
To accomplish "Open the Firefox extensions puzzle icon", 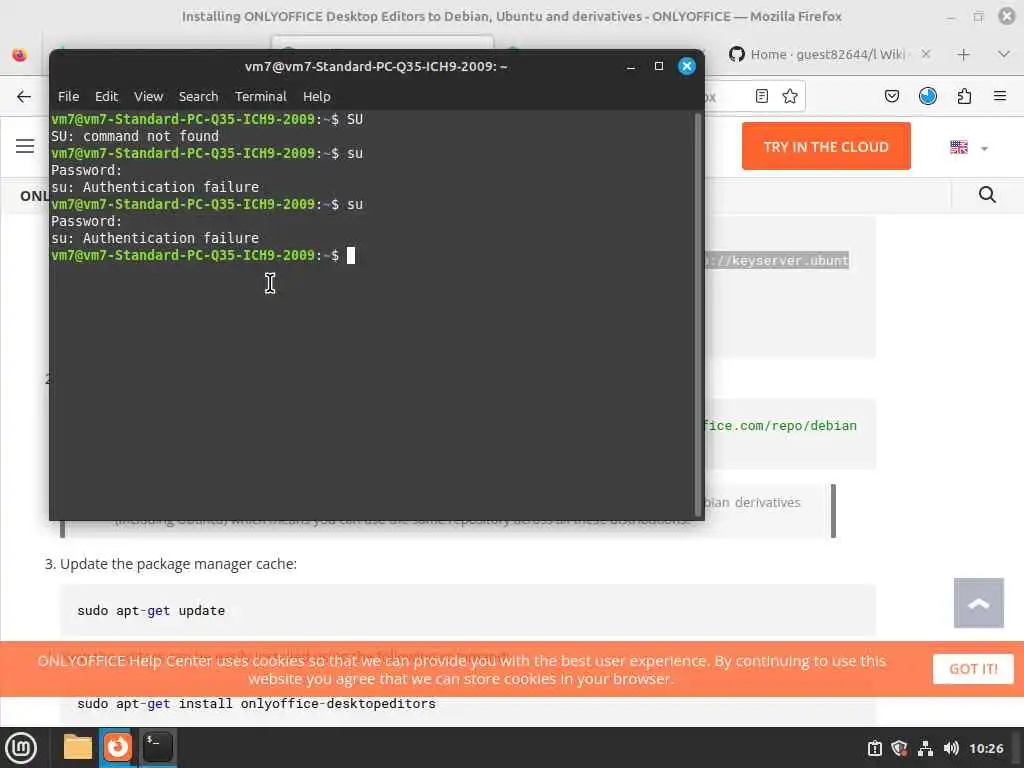I will (x=964, y=97).
